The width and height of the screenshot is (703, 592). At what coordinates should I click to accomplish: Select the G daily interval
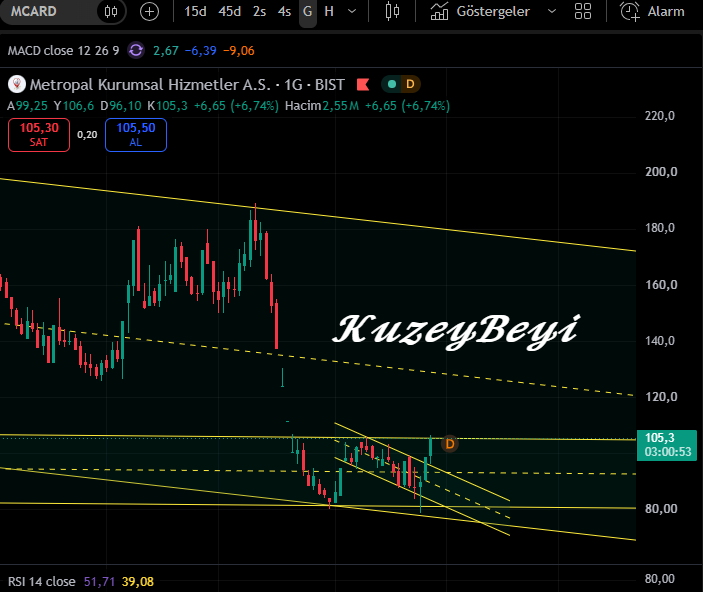(x=308, y=11)
